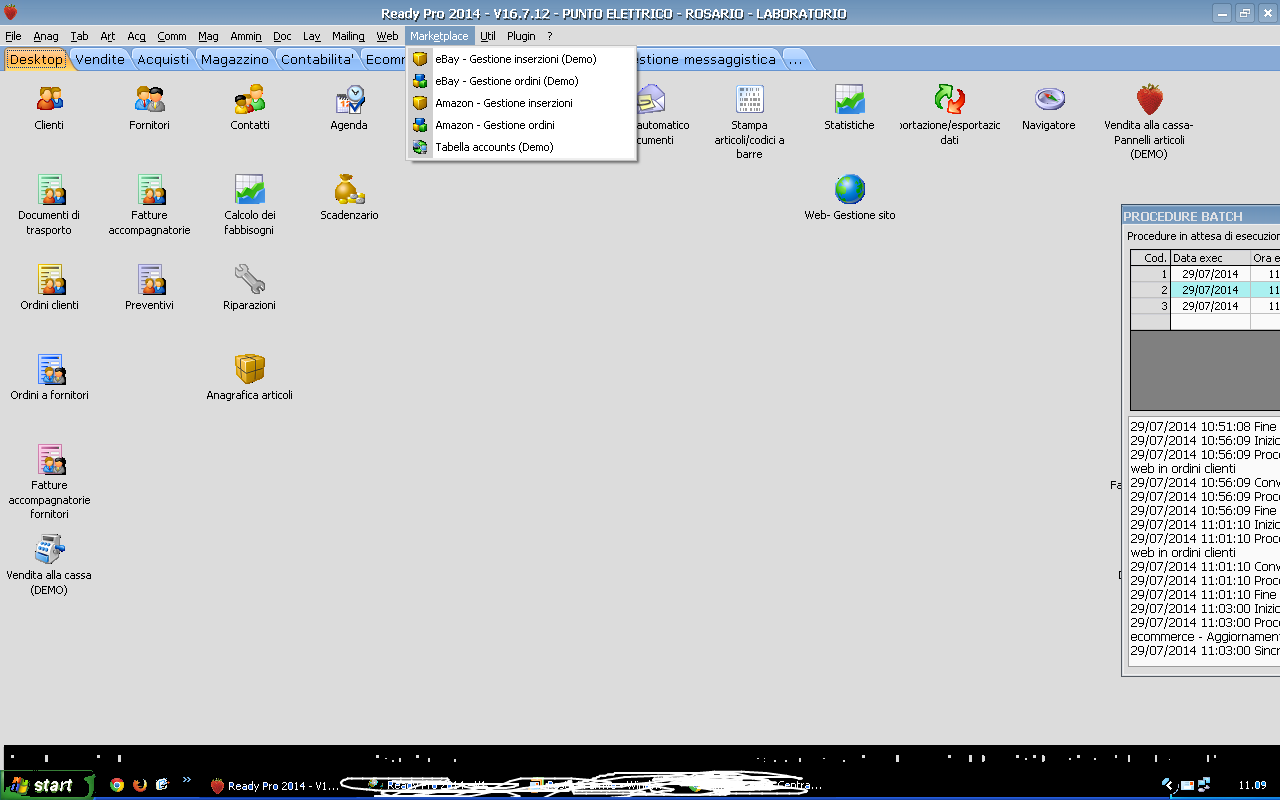Click the Windows start button
1280x800 pixels.
point(46,785)
